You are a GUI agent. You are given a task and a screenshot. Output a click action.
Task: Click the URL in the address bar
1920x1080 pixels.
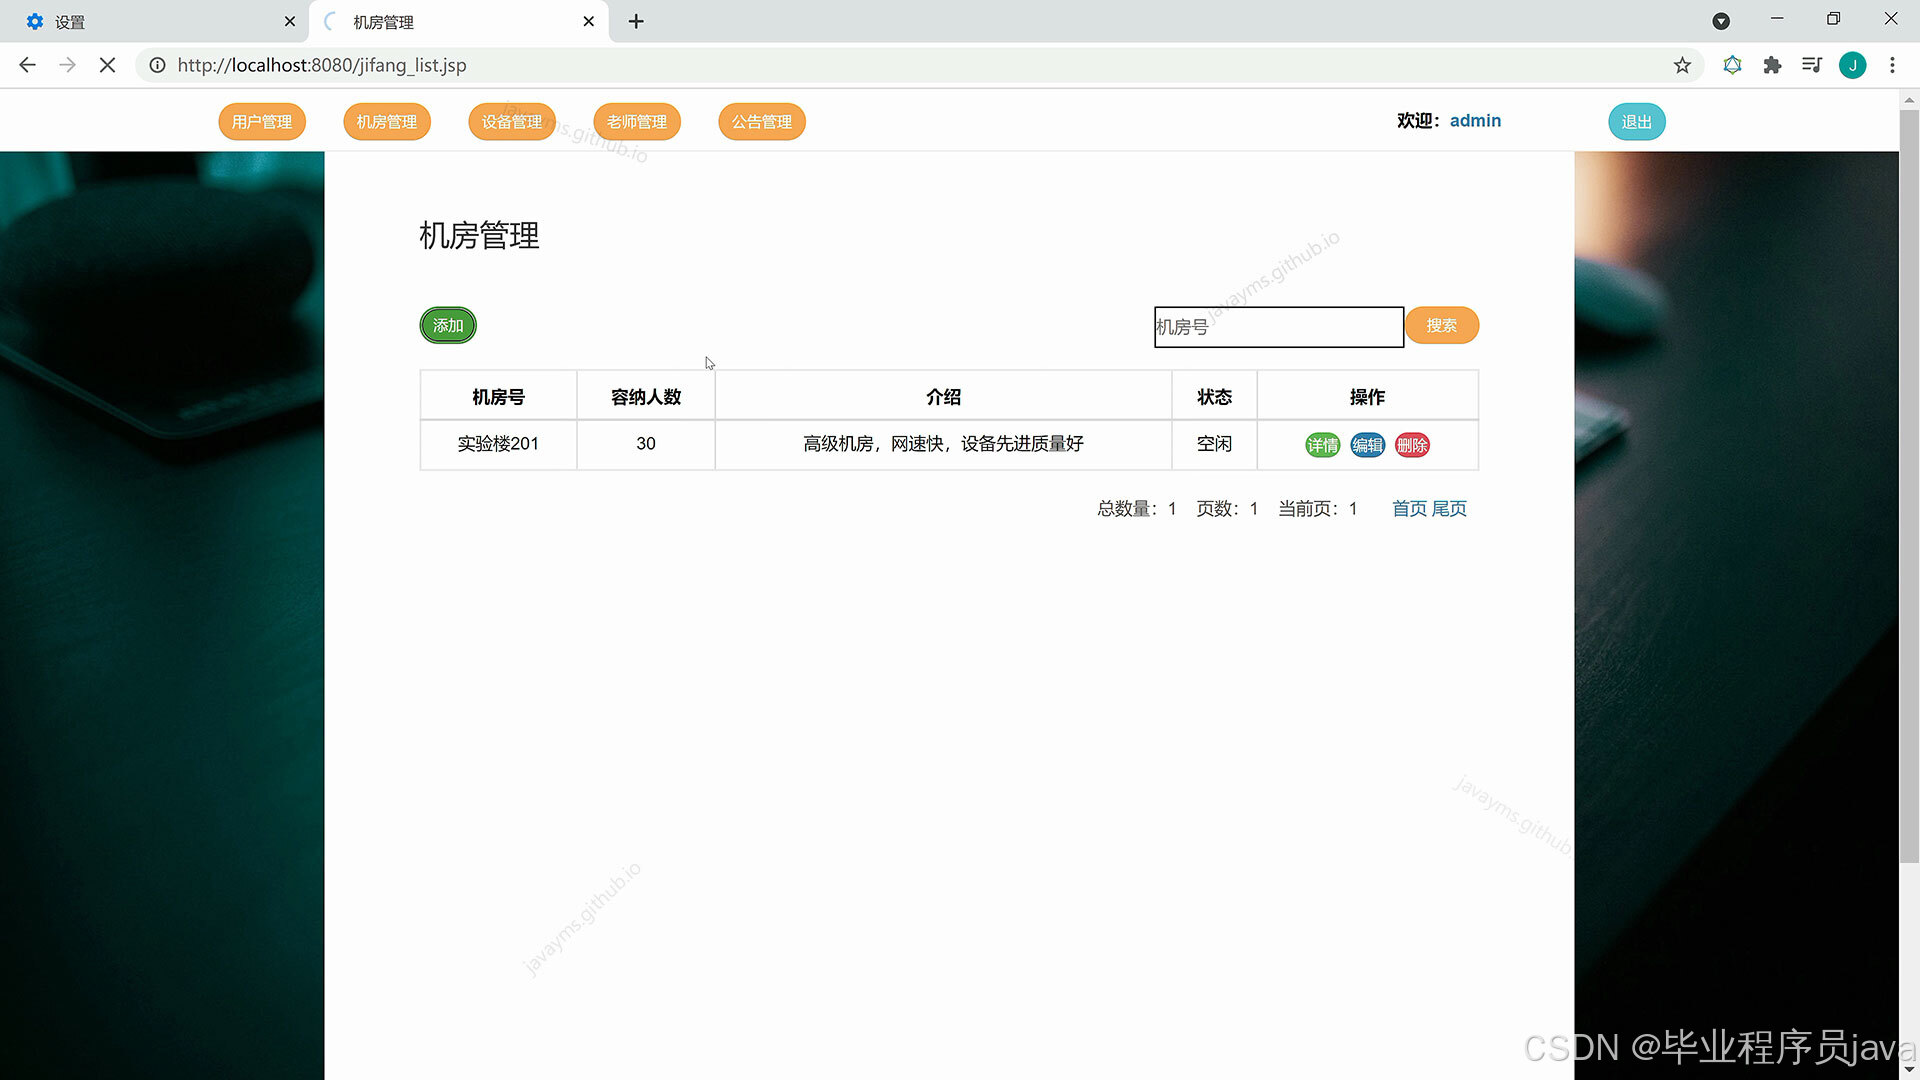tap(322, 65)
